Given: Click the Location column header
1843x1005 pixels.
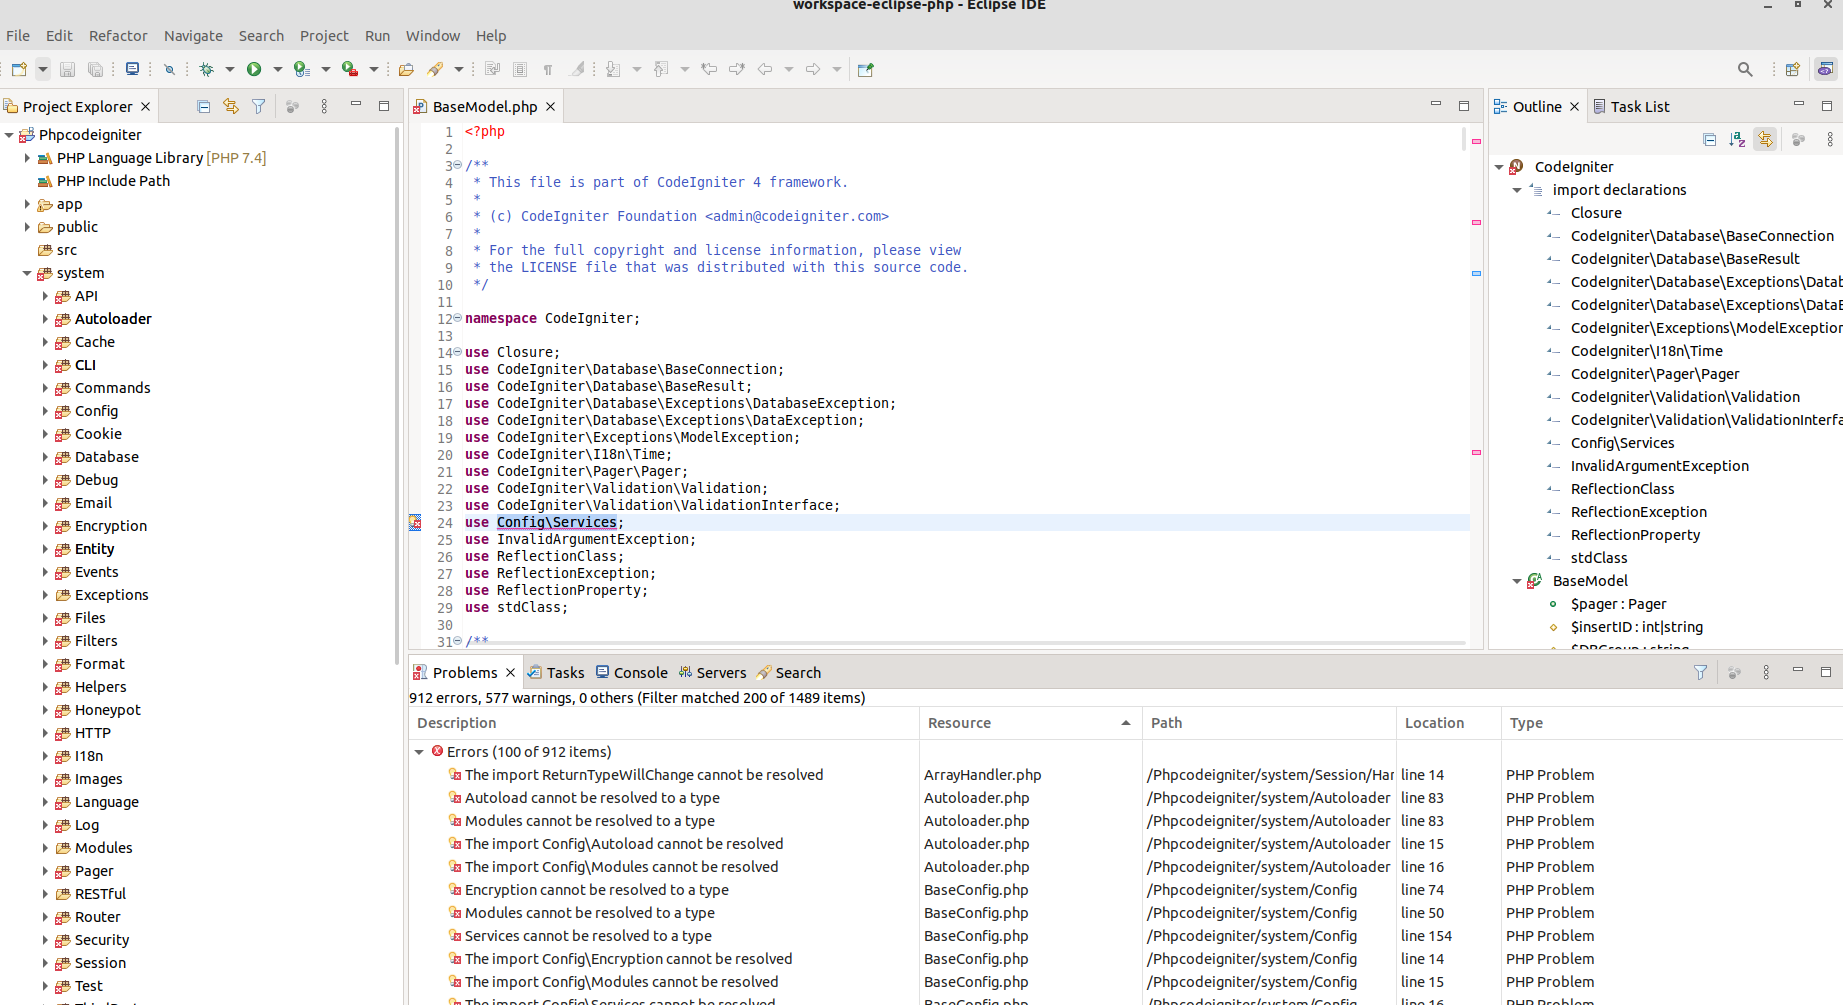Looking at the screenshot, I should [x=1448, y=723].
